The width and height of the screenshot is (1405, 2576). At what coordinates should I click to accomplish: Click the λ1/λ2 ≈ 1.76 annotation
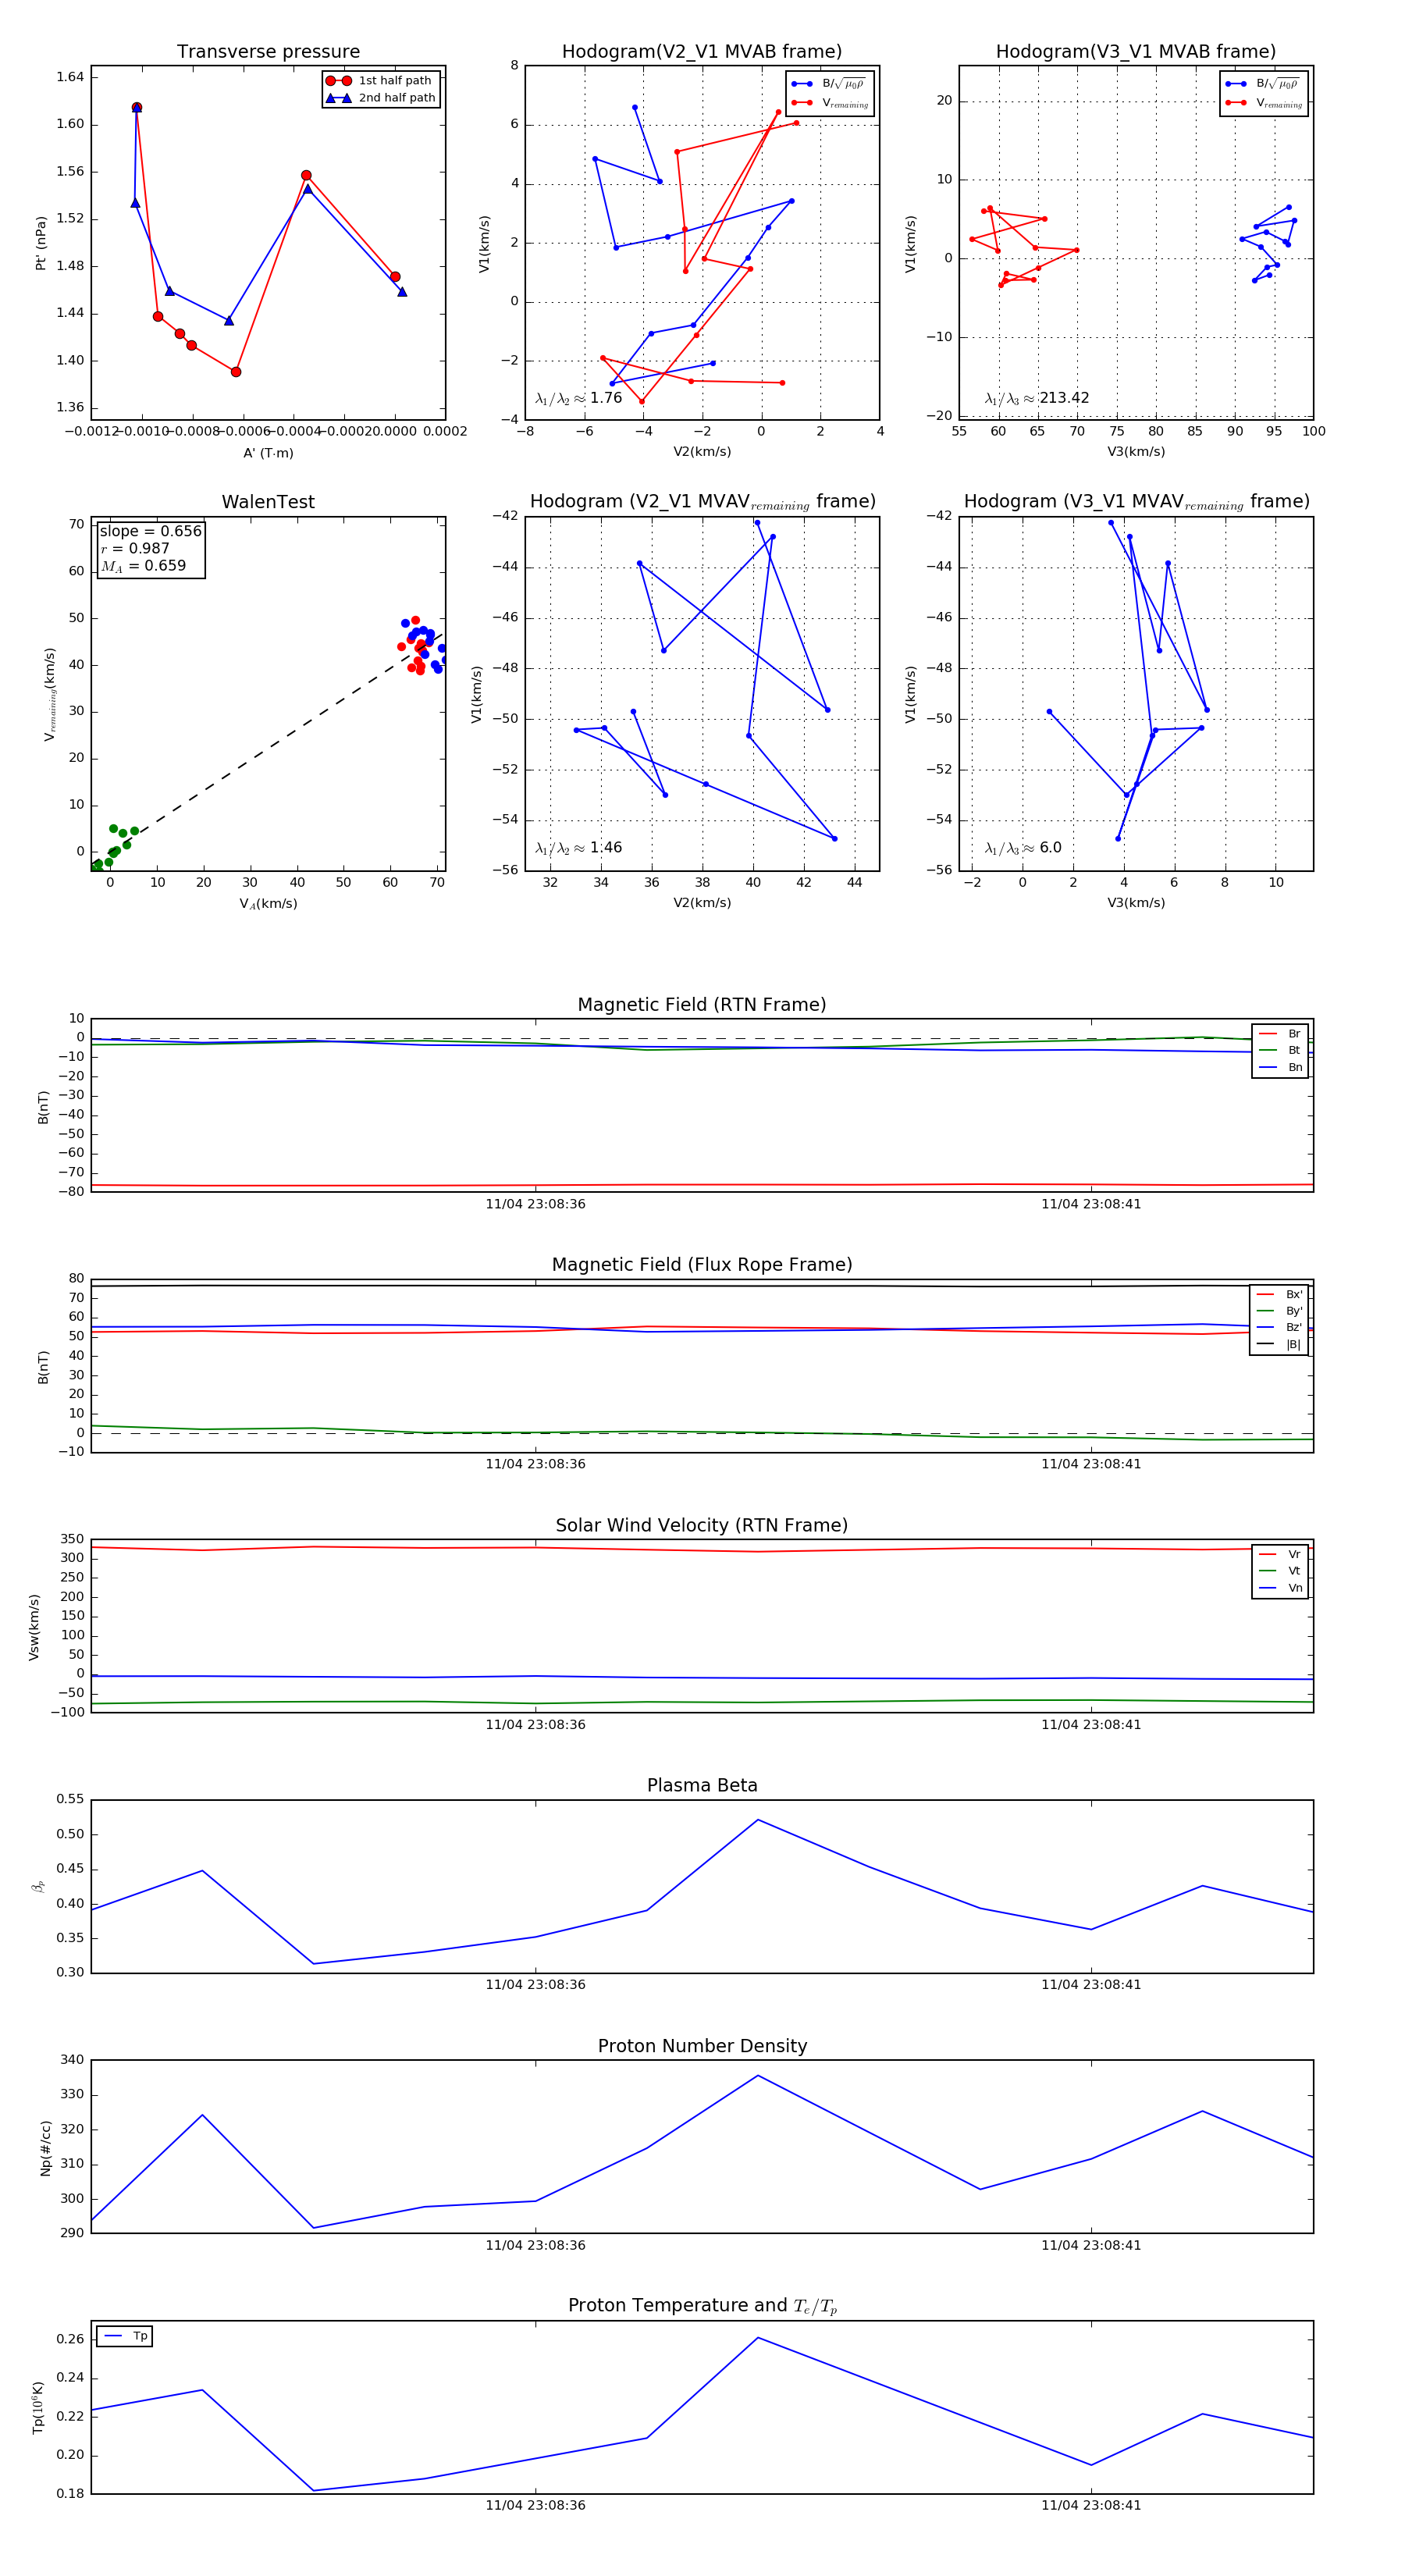[578, 398]
